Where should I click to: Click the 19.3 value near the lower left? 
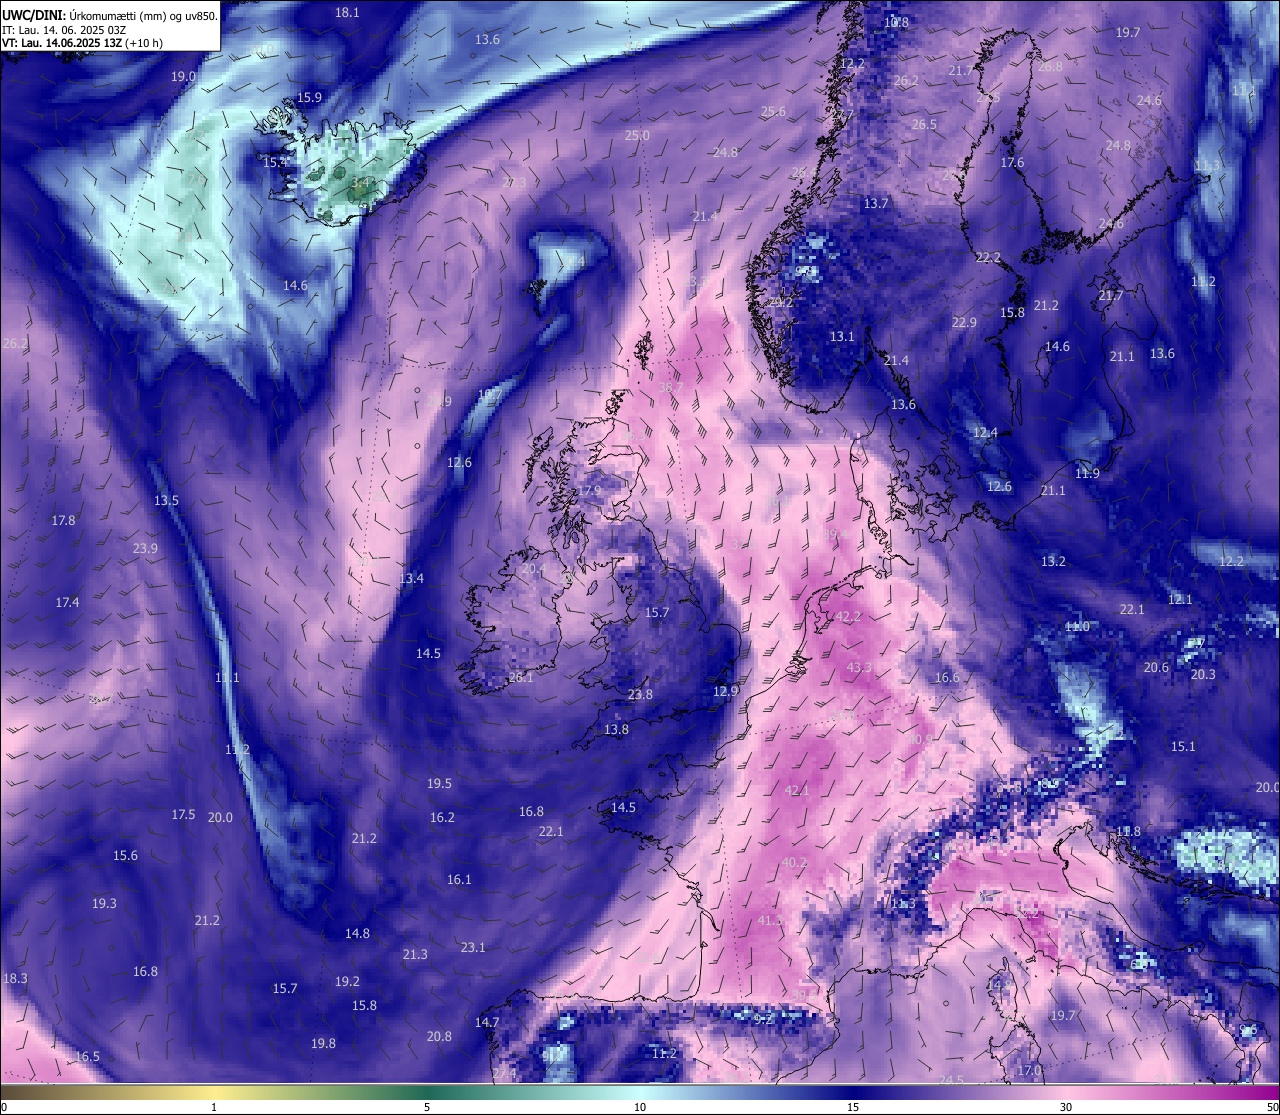[x=104, y=904]
